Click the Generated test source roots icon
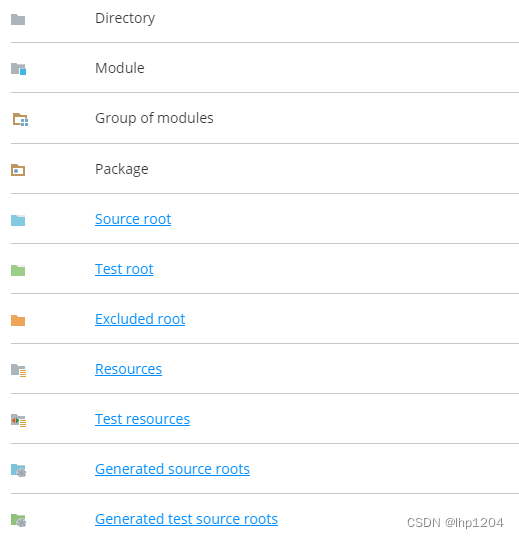 (x=19, y=520)
